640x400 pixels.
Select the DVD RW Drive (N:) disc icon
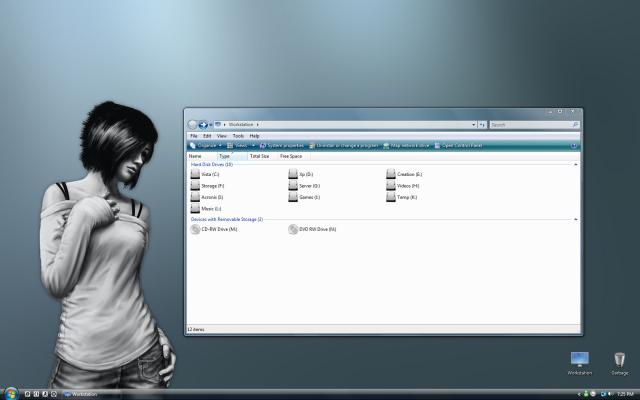point(293,229)
